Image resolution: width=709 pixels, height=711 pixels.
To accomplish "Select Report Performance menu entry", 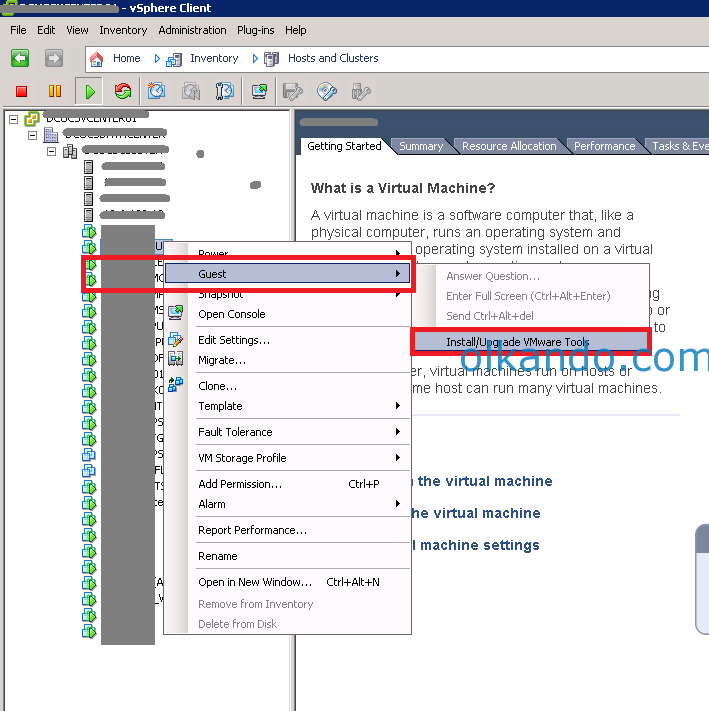I will point(287,530).
